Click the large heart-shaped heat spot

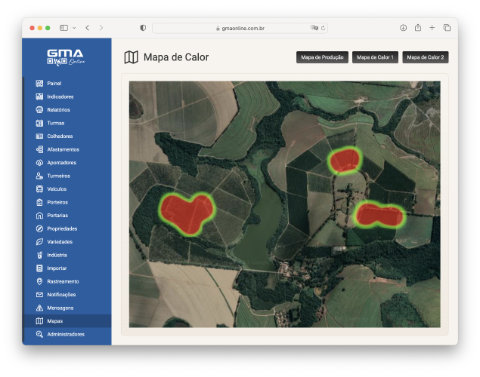pos(187,214)
